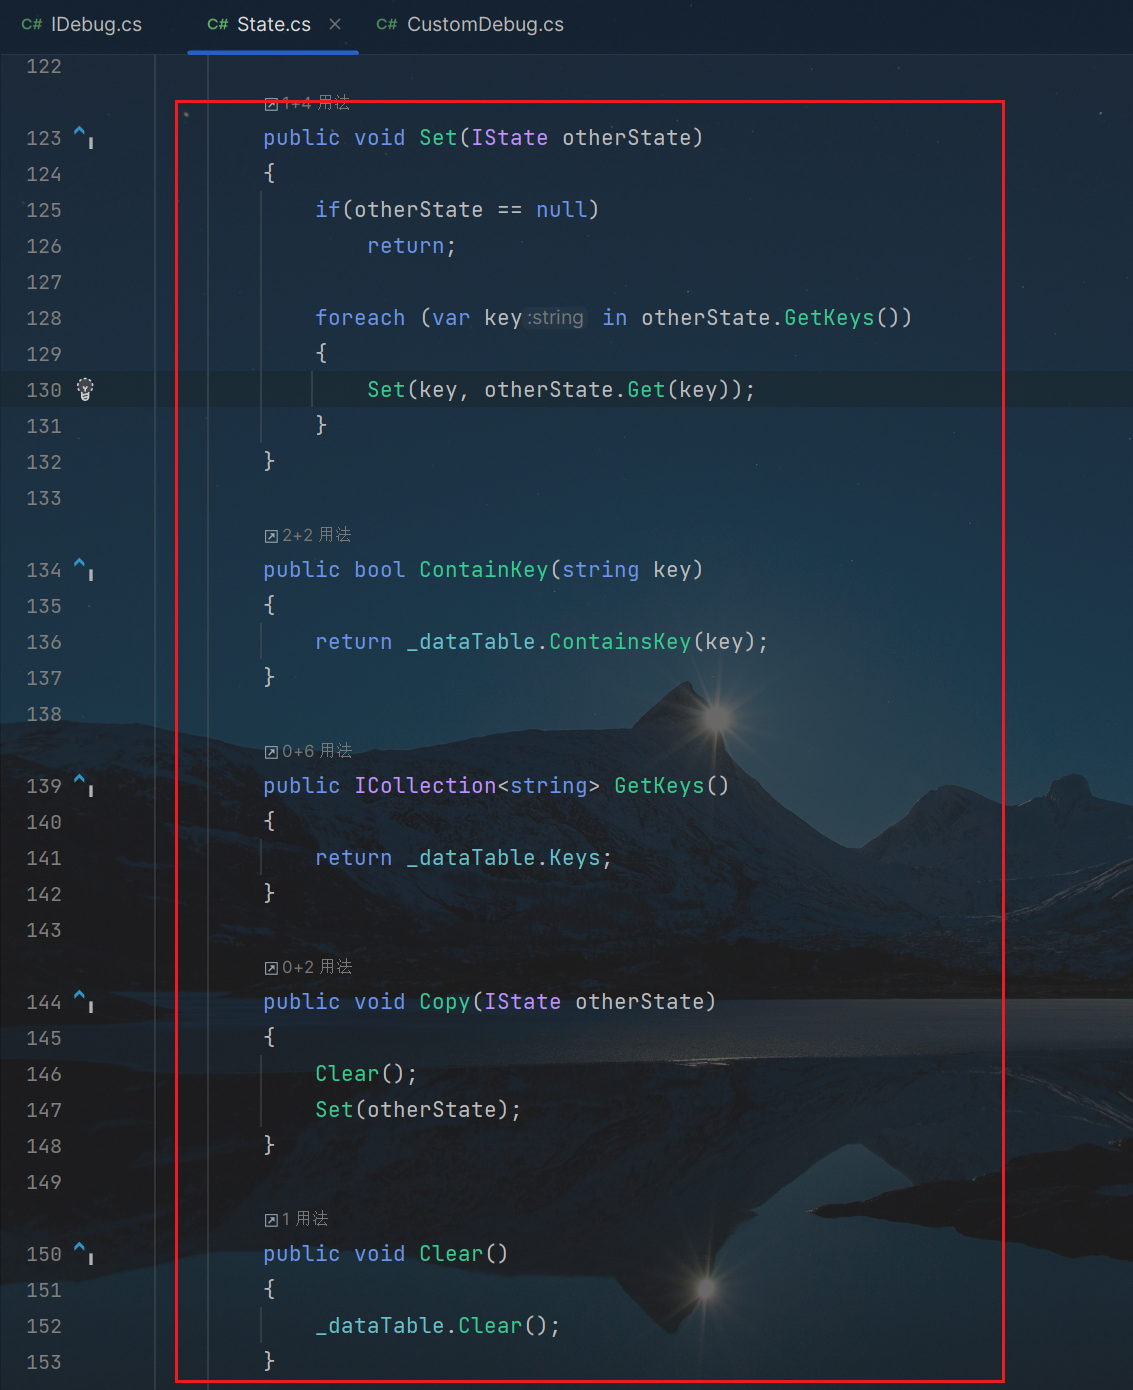Viewport: 1133px width, 1390px height.
Task: Click the GetKeys method declaration on line 139
Action: 659,785
